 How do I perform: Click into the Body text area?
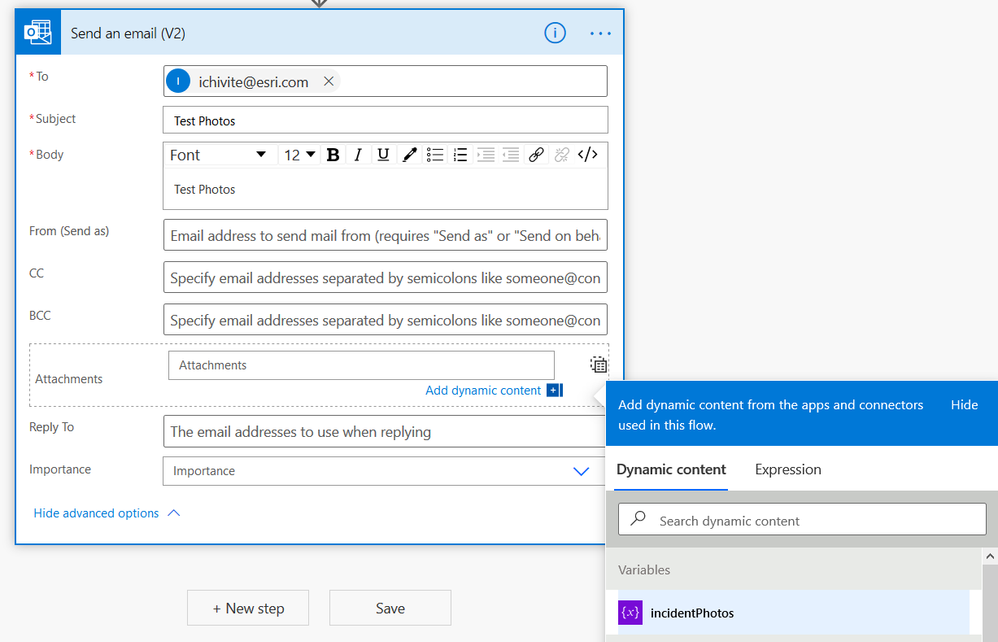385,189
